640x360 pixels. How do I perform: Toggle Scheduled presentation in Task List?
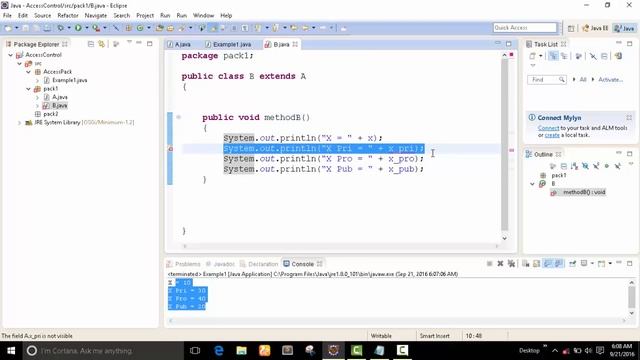click(564, 56)
